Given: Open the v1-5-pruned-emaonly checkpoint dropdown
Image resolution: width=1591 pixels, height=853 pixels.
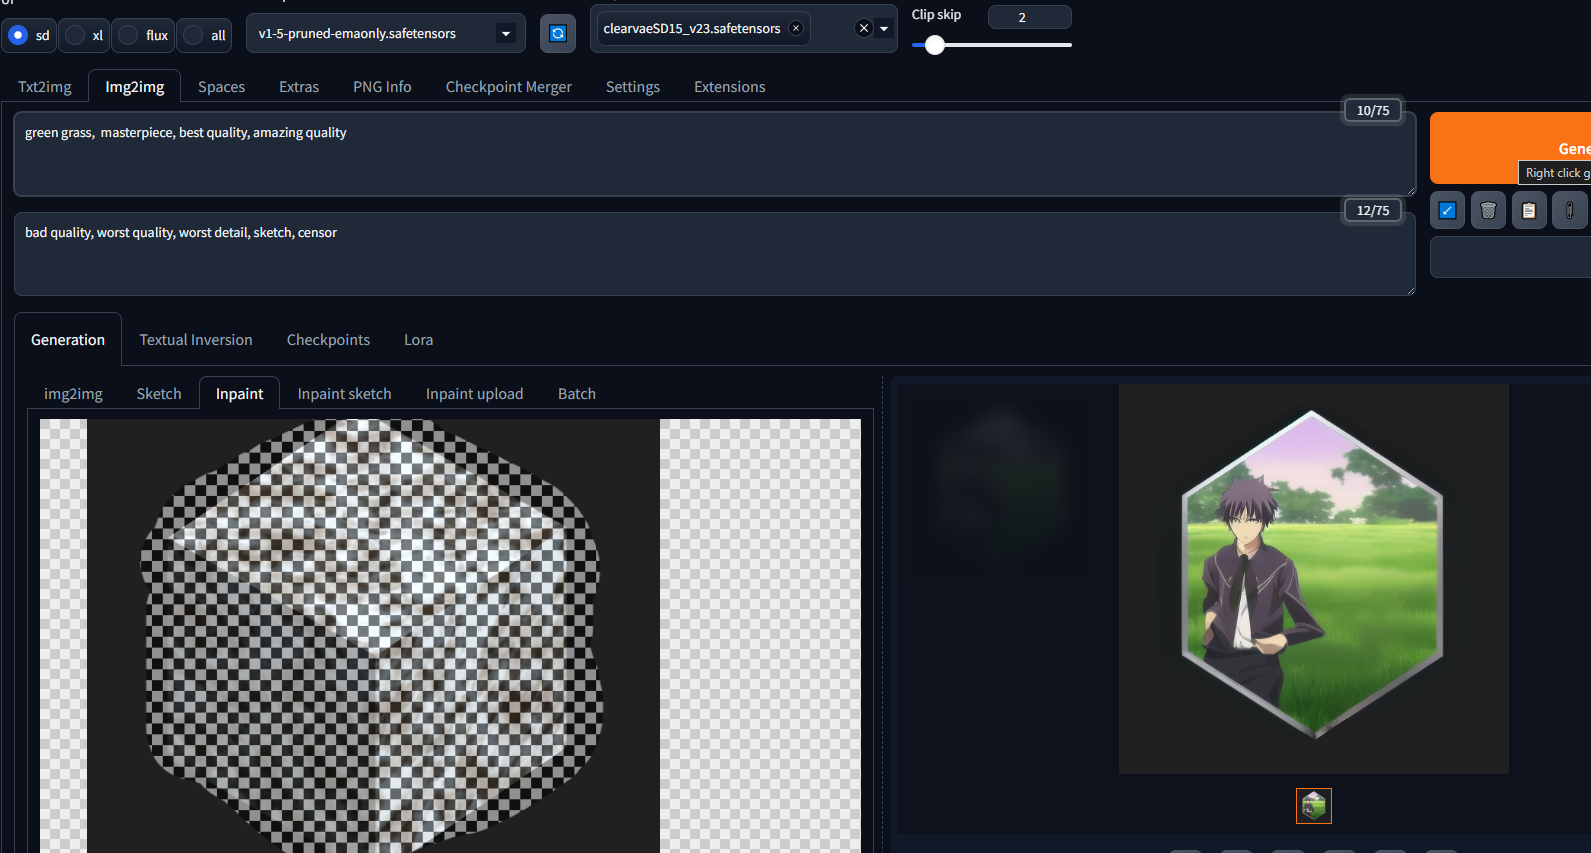Looking at the screenshot, I should [x=386, y=33].
